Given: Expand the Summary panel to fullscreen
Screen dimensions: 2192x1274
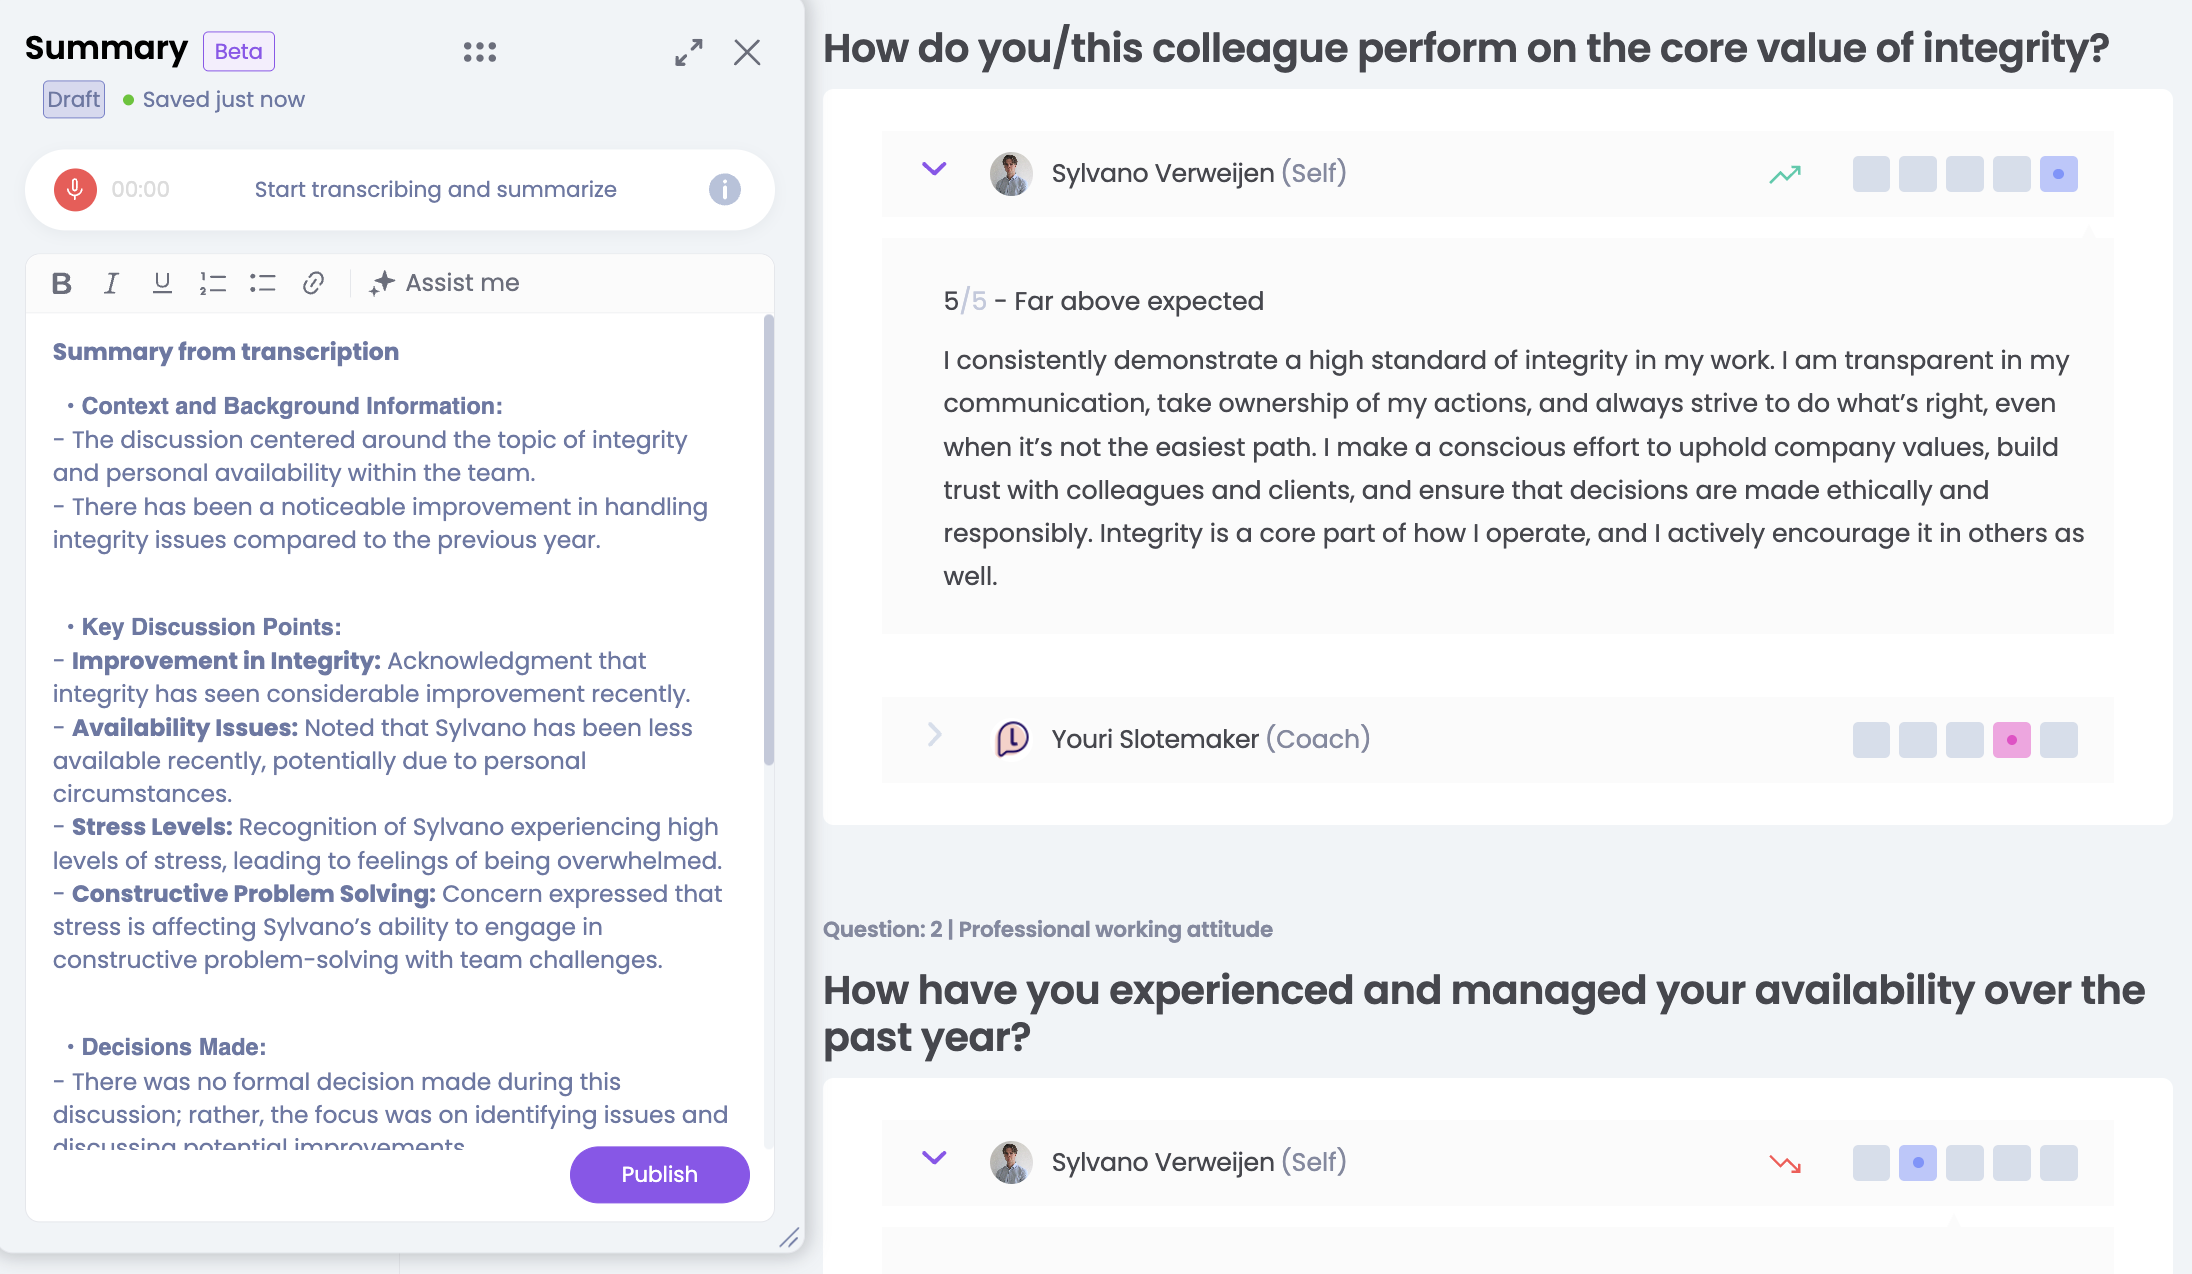Looking at the screenshot, I should [x=688, y=52].
